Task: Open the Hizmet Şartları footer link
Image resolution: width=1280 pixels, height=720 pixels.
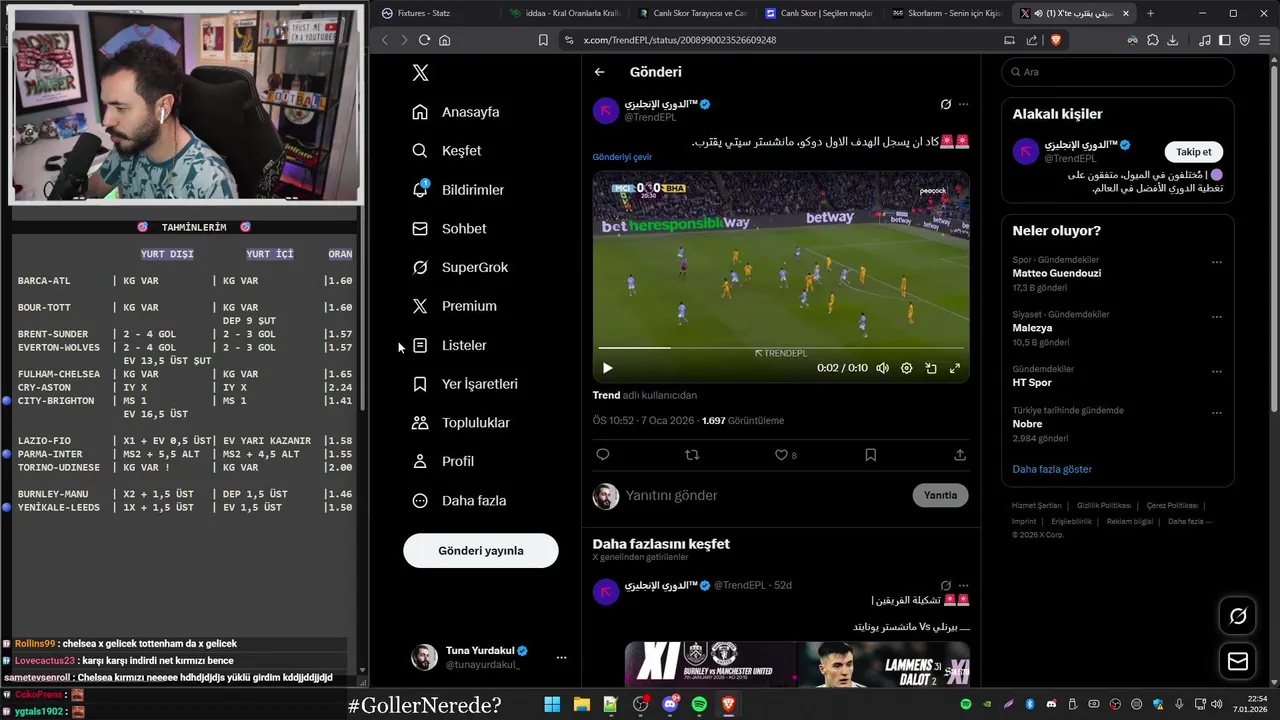Action: pyautogui.click(x=1036, y=506)
